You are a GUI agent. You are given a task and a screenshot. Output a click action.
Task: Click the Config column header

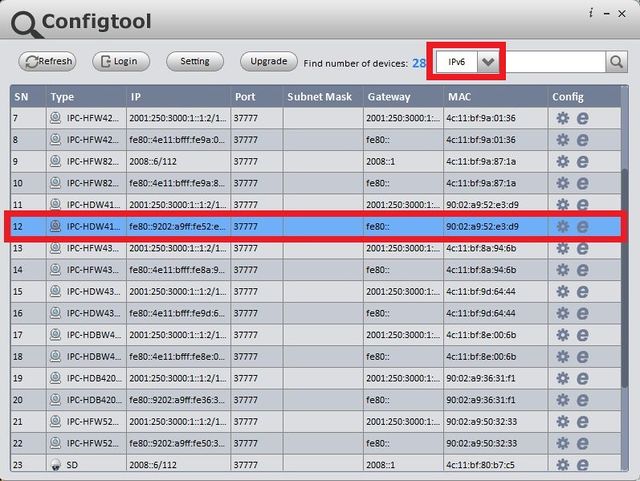click(x=584, y=97)
